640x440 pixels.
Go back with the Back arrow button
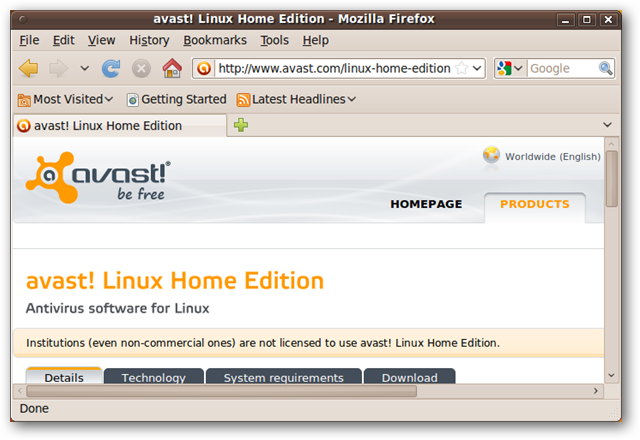29,68
